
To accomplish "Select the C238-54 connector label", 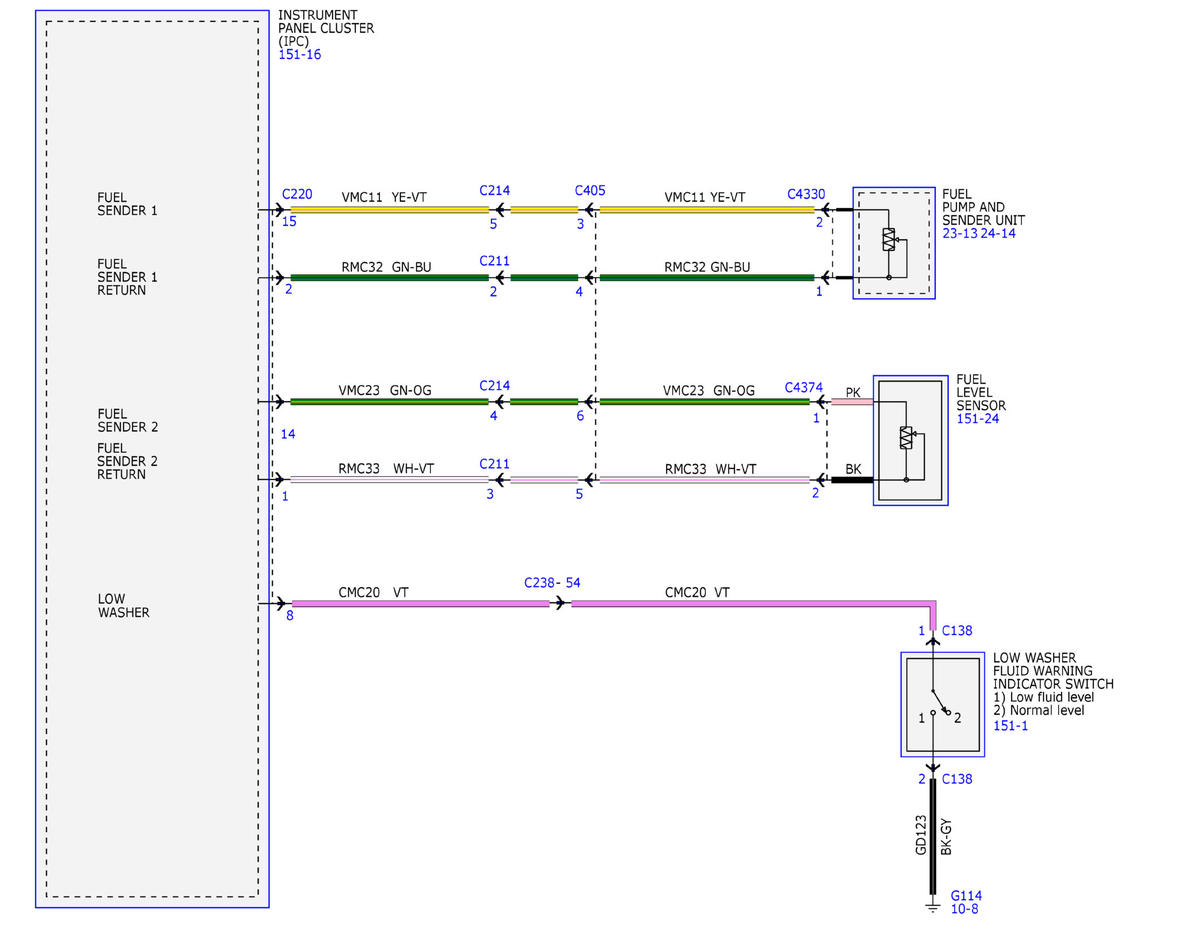I will click(553, 582).
